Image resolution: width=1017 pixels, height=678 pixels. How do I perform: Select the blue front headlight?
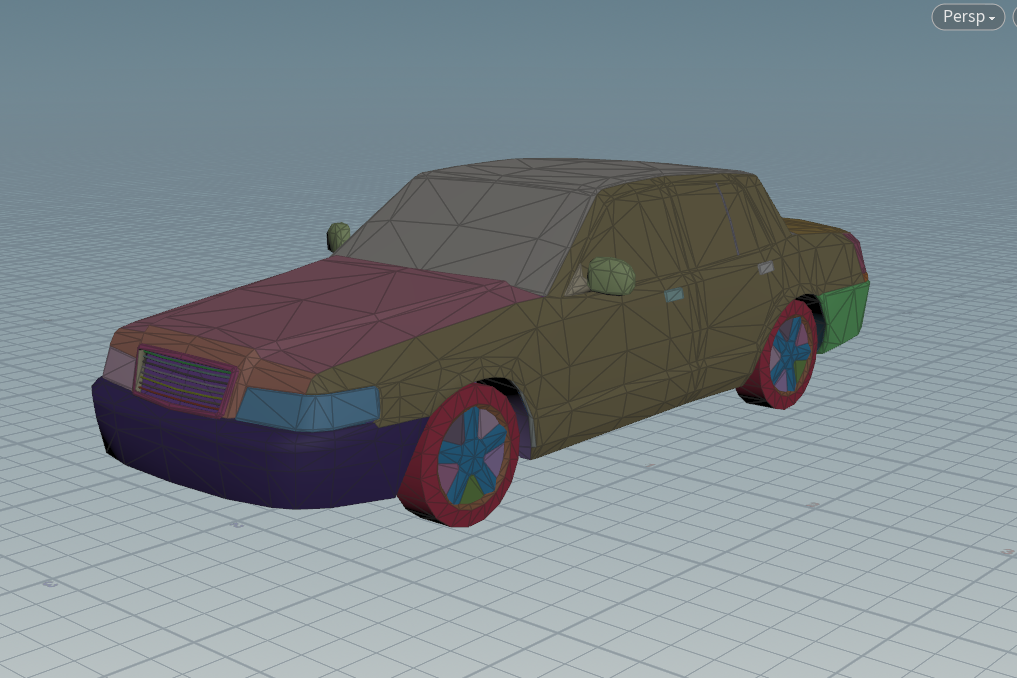[308, 408]
